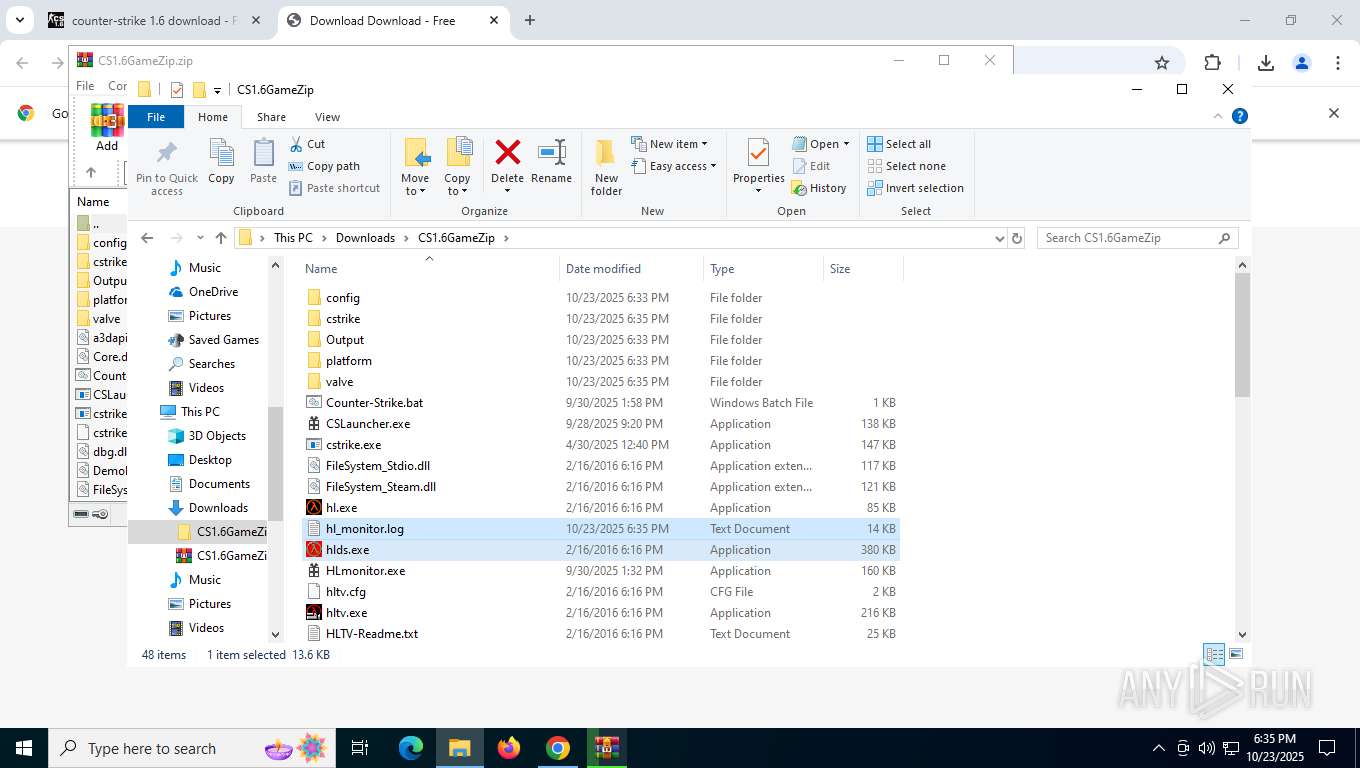Screen dimensions: 1360x768
Task: Navigate back in Explorer
Action: (147, 238)
